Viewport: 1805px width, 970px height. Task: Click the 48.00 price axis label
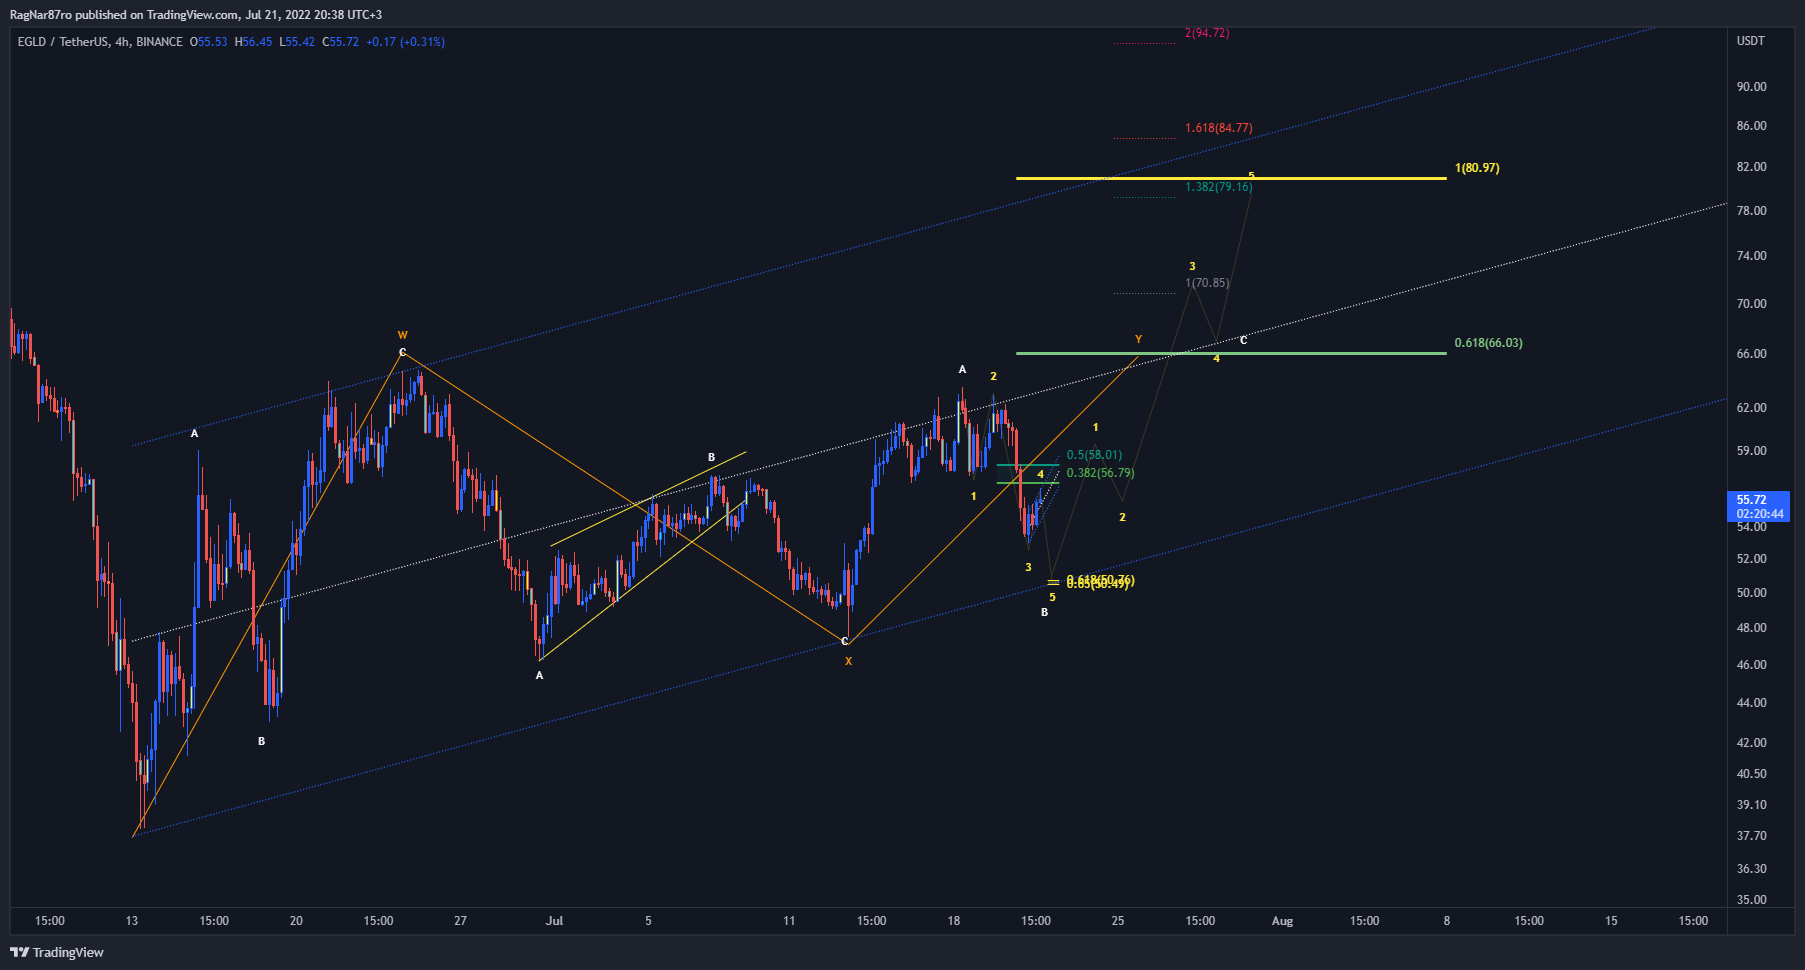click(x=1751, y=628)
